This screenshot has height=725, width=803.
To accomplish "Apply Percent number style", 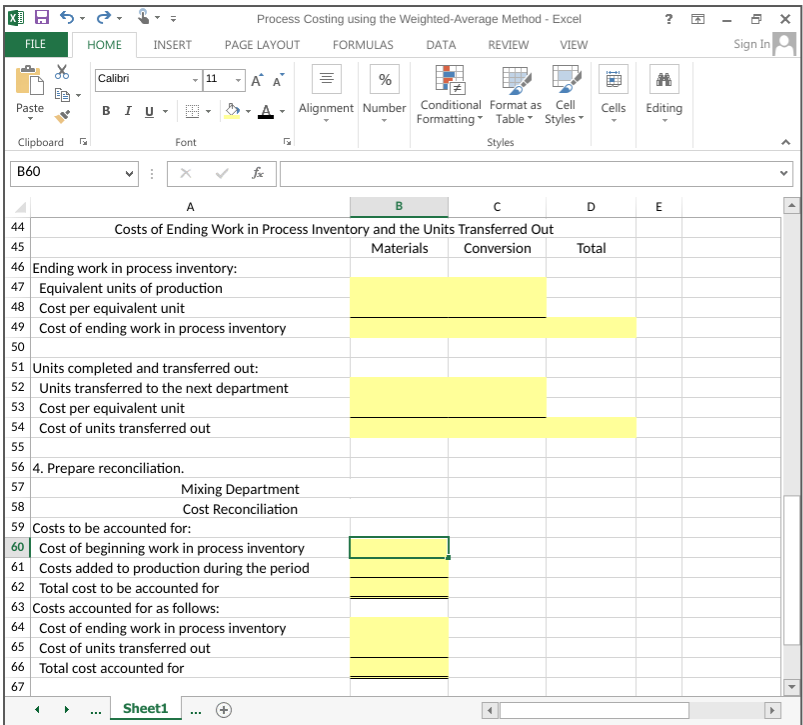I will coord(384,79).
